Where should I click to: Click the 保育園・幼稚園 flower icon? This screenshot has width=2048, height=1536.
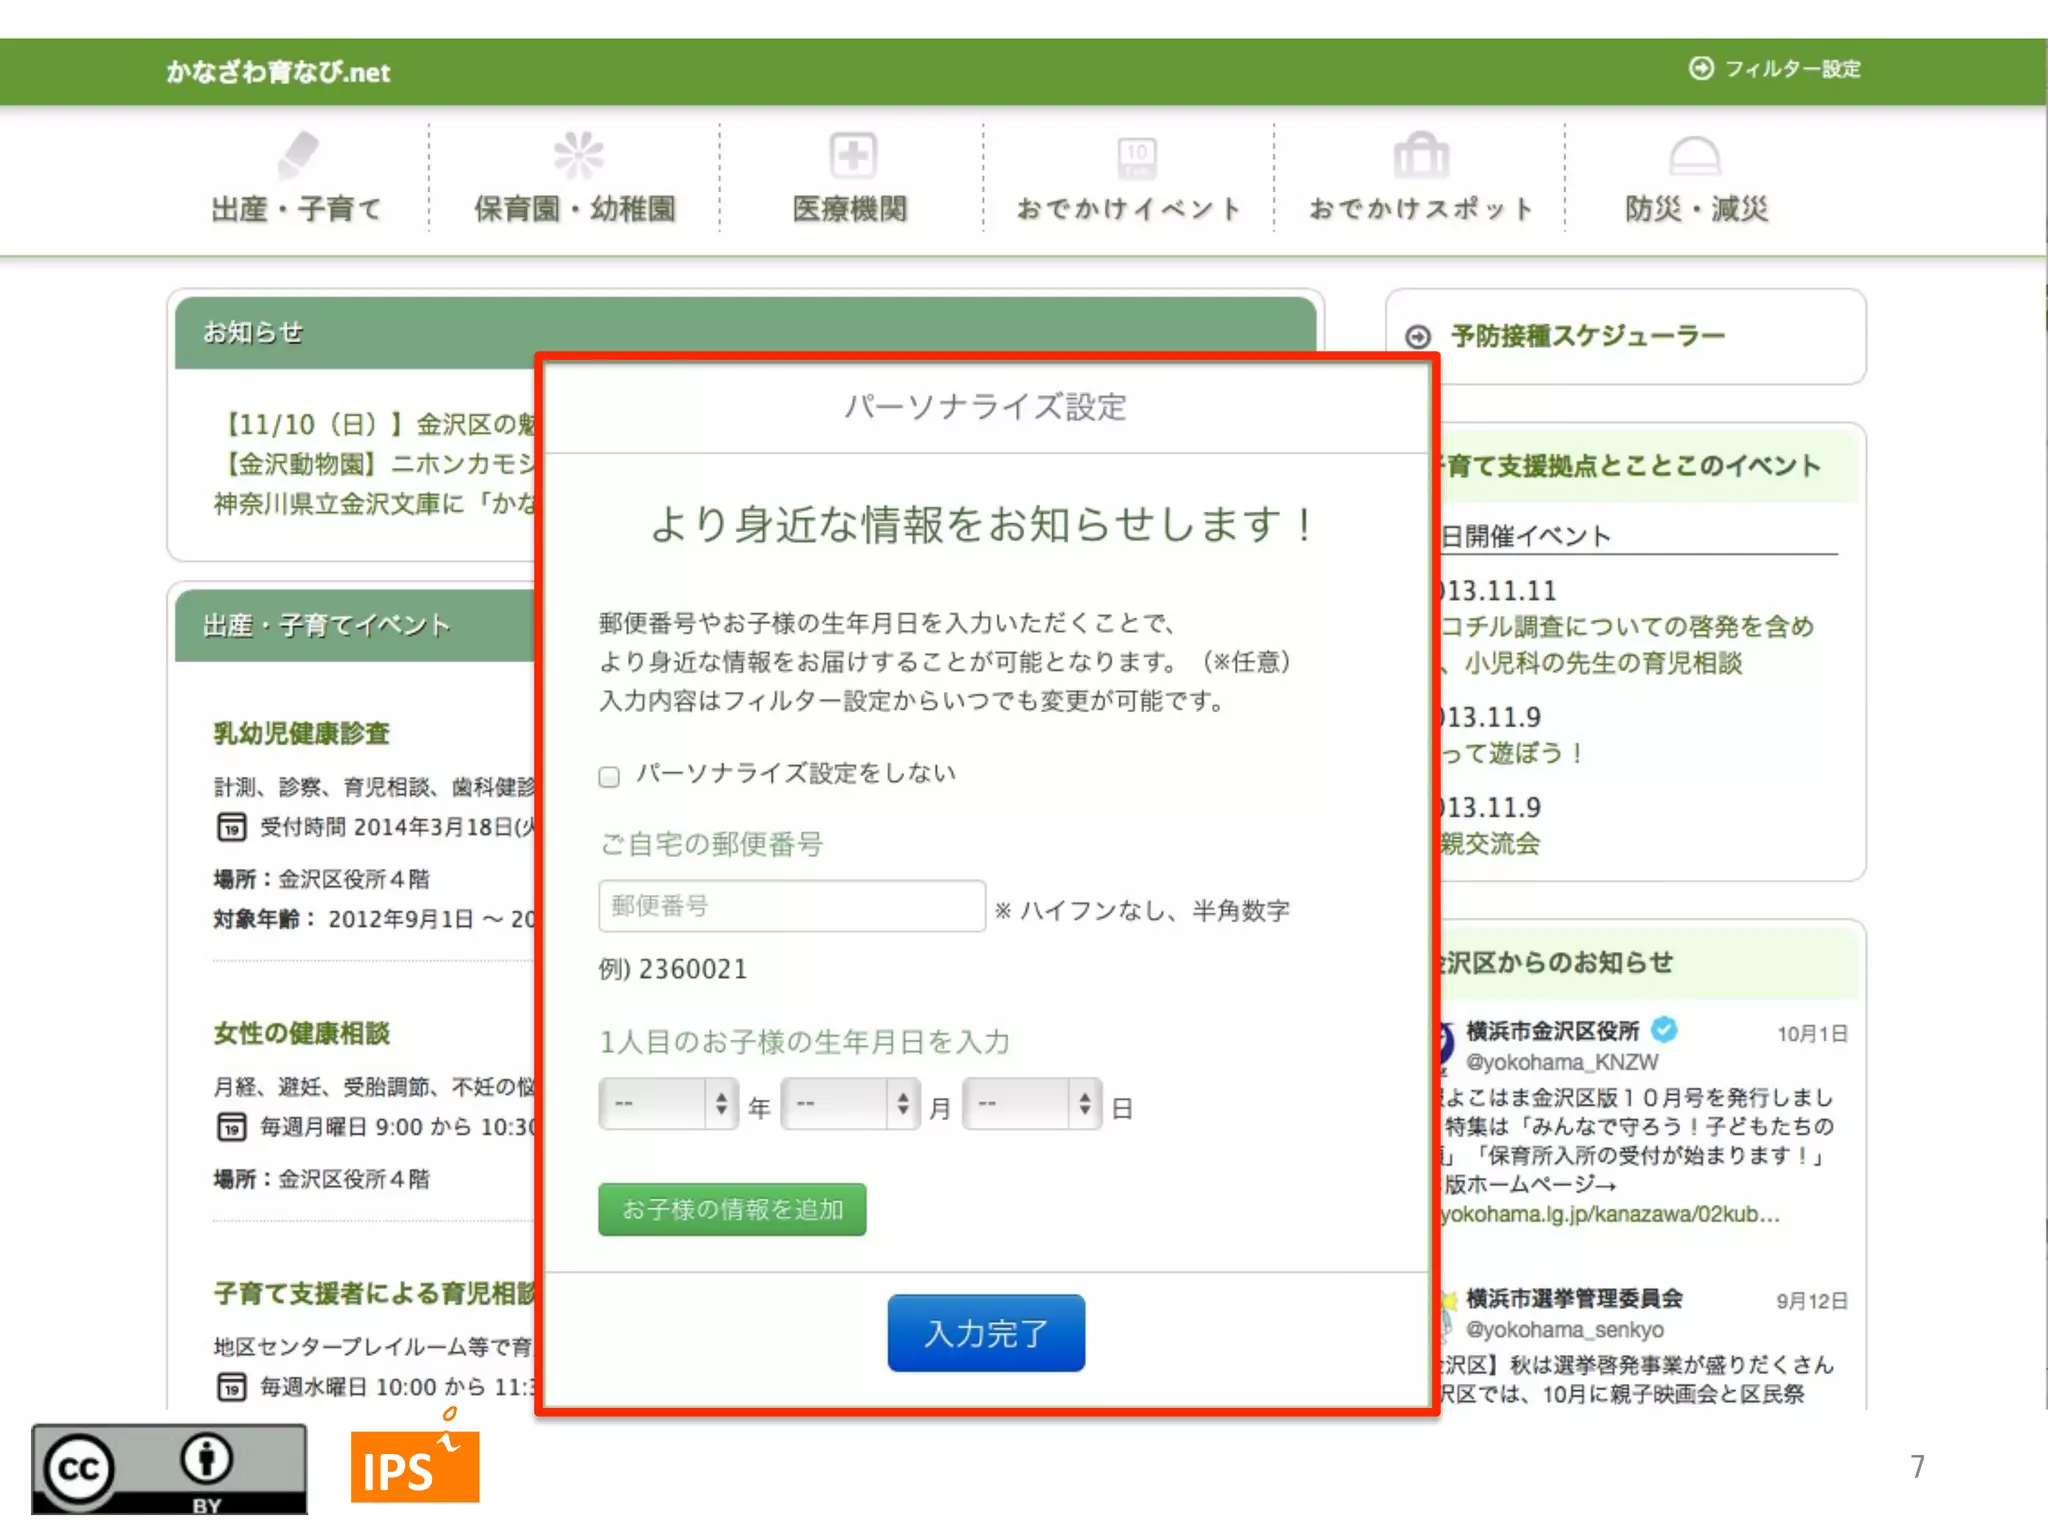click(578, 155)
